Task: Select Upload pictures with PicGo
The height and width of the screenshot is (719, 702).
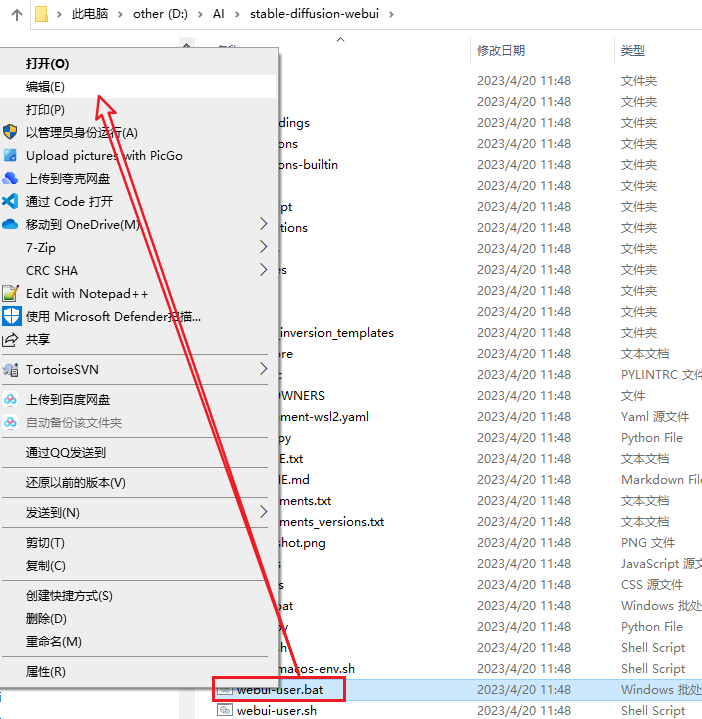Action: 138,155
